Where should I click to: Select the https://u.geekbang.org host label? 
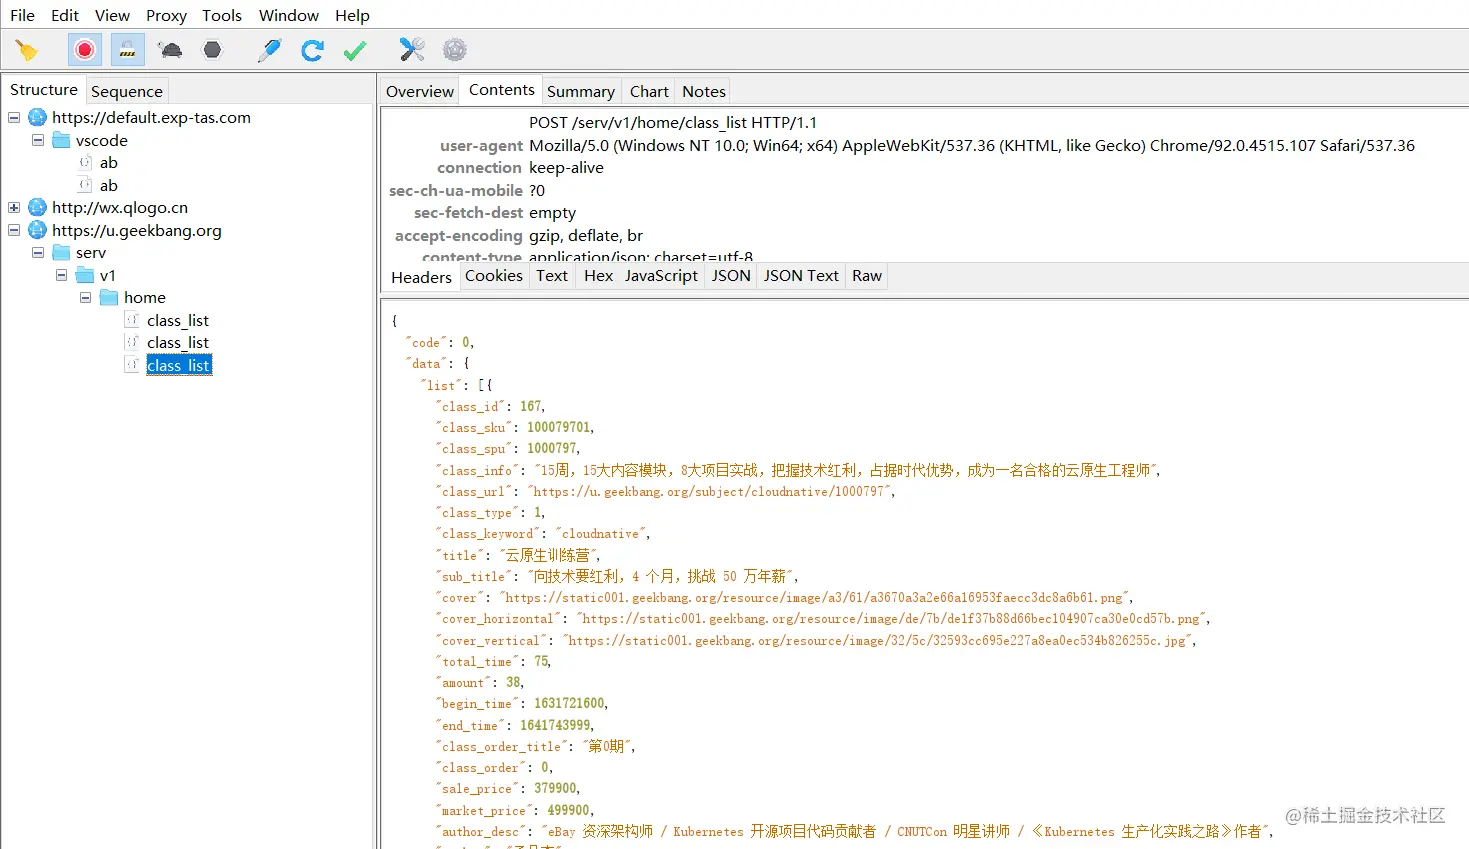click(137, 230)
